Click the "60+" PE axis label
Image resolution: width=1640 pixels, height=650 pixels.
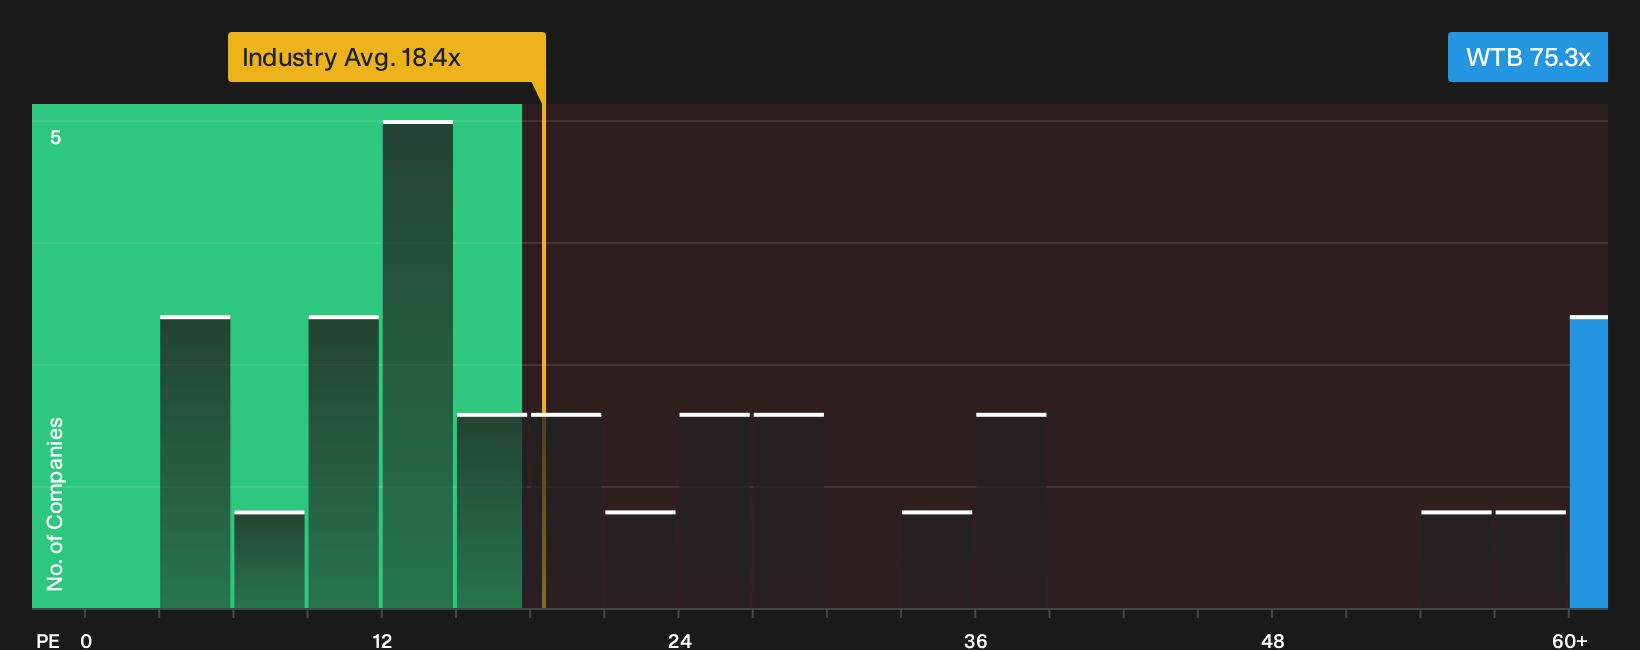[x=1570, y=640]
